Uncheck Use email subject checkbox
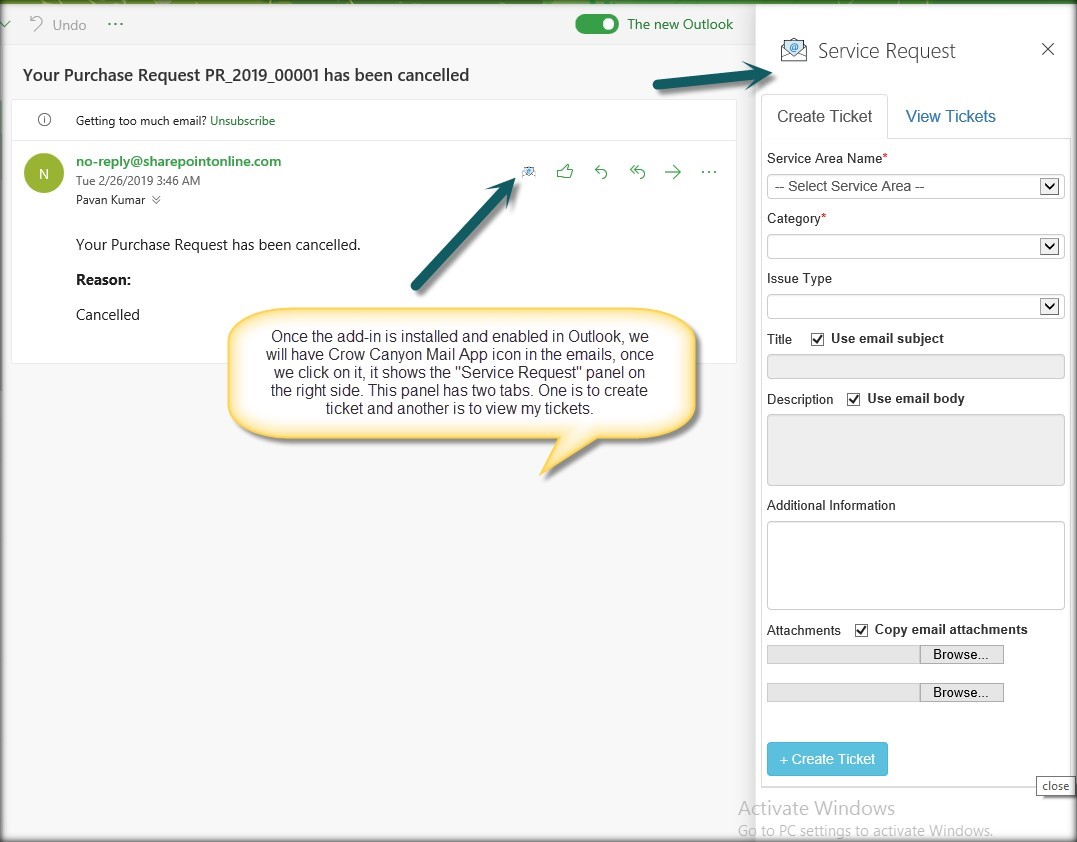The height and width of the screenshot is (842, 1077). pyautogui.click(x=817, y=339)
